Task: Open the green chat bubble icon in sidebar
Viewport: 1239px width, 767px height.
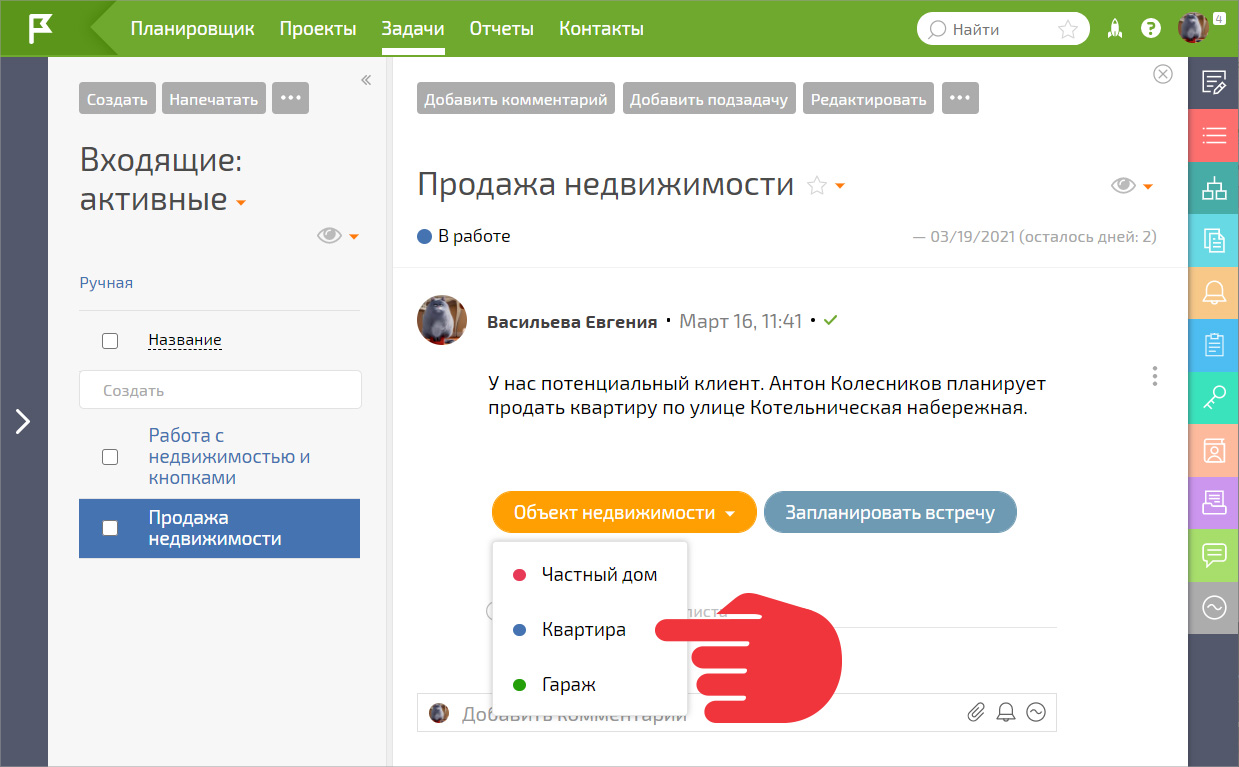Action: click(1214, 555)
